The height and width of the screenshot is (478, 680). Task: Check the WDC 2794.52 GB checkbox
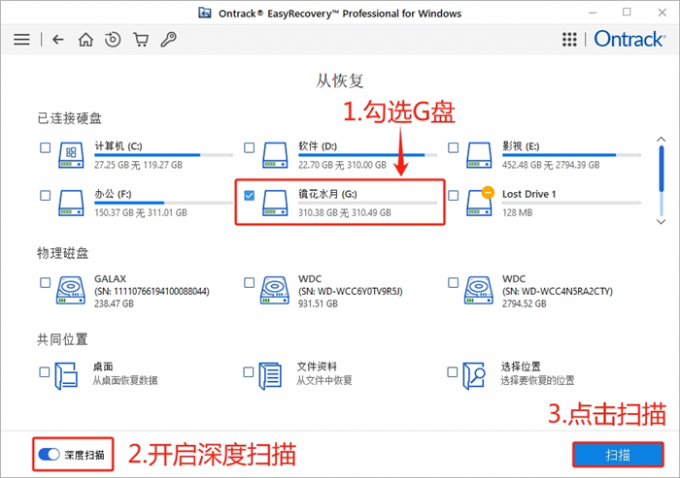pos(453,282)
